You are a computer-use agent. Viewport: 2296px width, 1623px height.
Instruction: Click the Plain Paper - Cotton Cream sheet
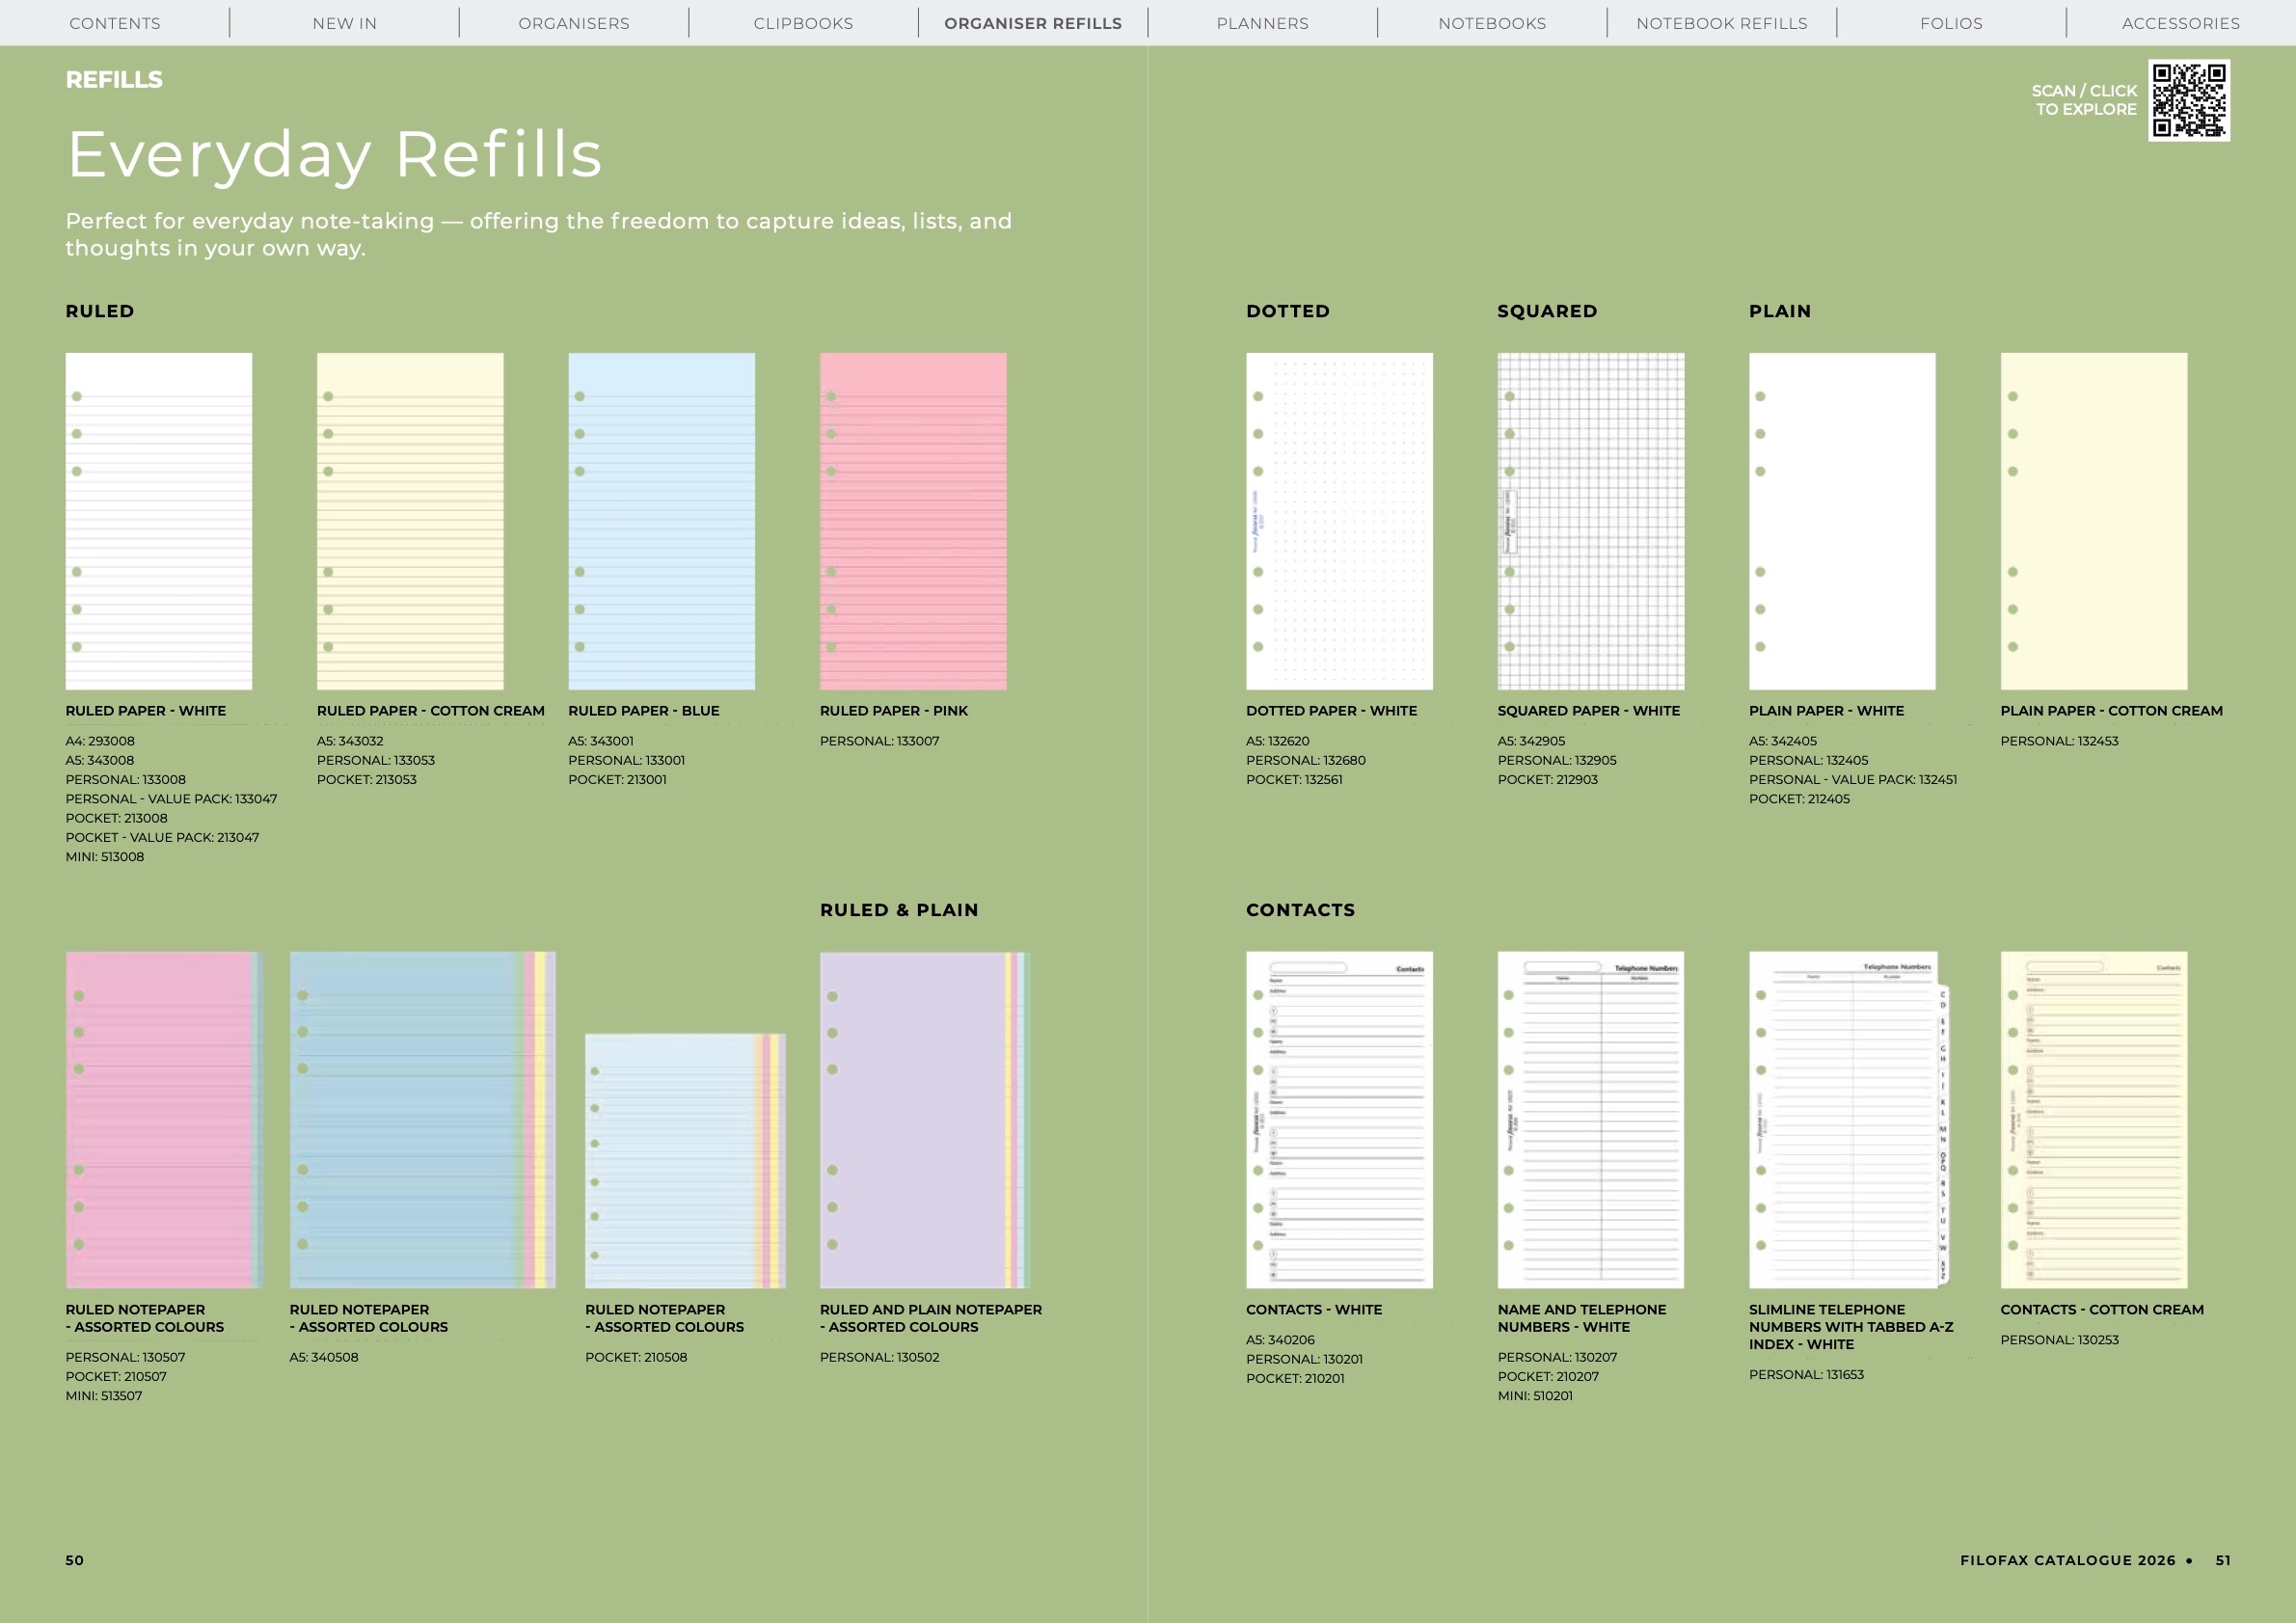click(2093, 520)
